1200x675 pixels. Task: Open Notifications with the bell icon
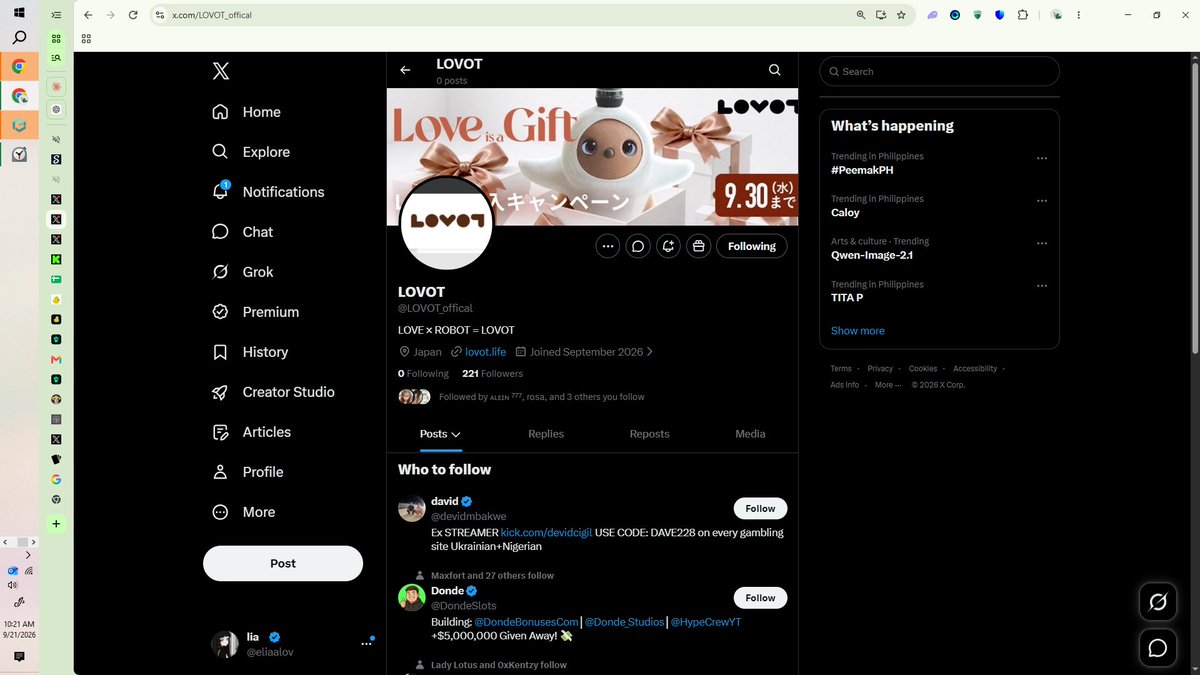tap(268, 192)
